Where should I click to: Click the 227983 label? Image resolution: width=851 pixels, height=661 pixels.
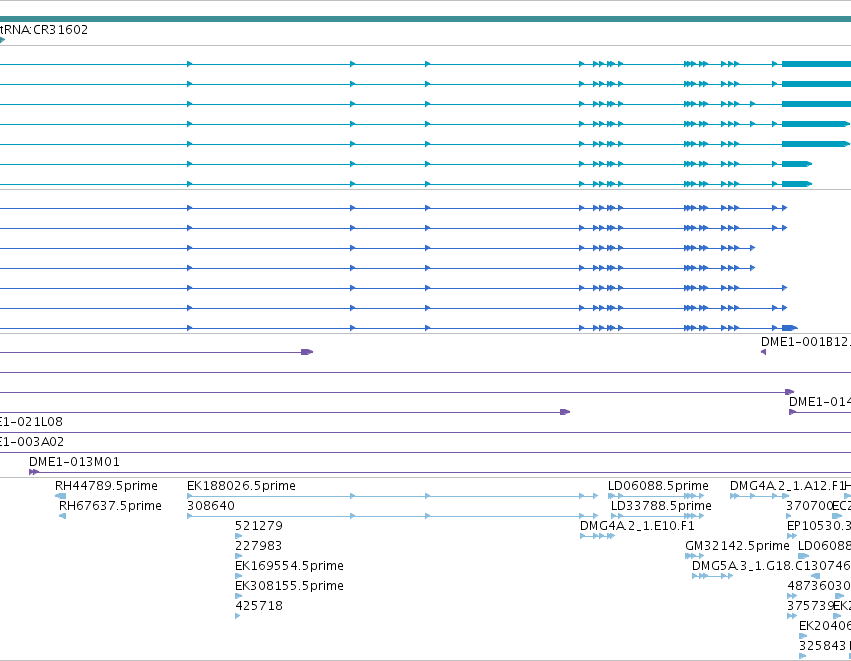259,546
